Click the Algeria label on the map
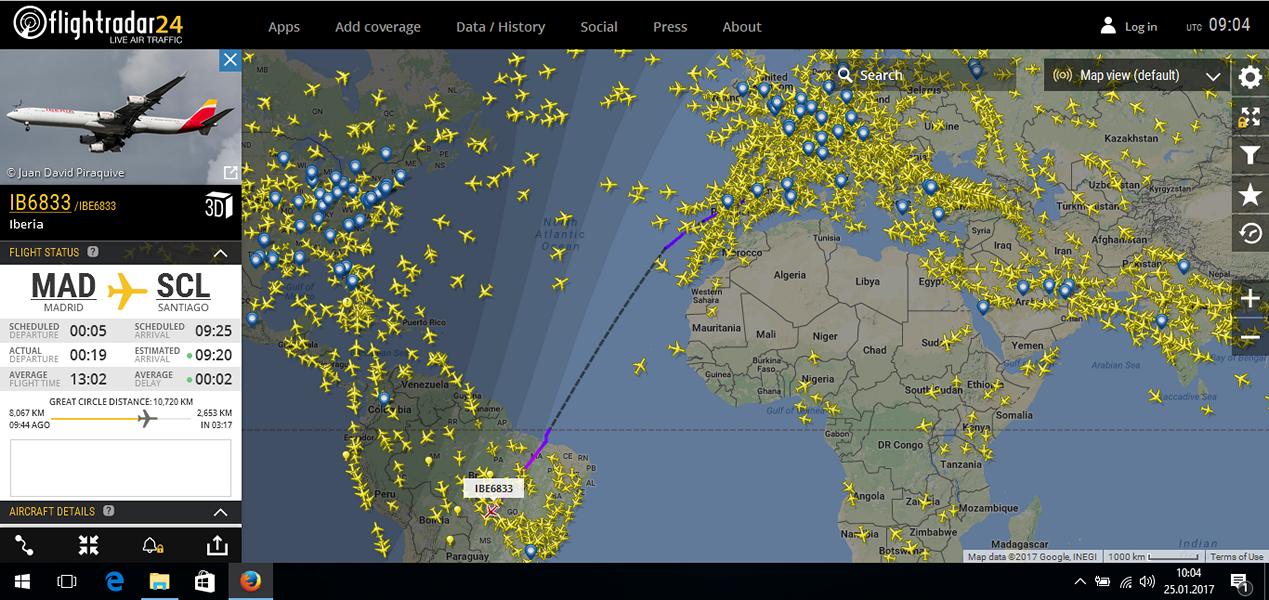 point(789,275)
